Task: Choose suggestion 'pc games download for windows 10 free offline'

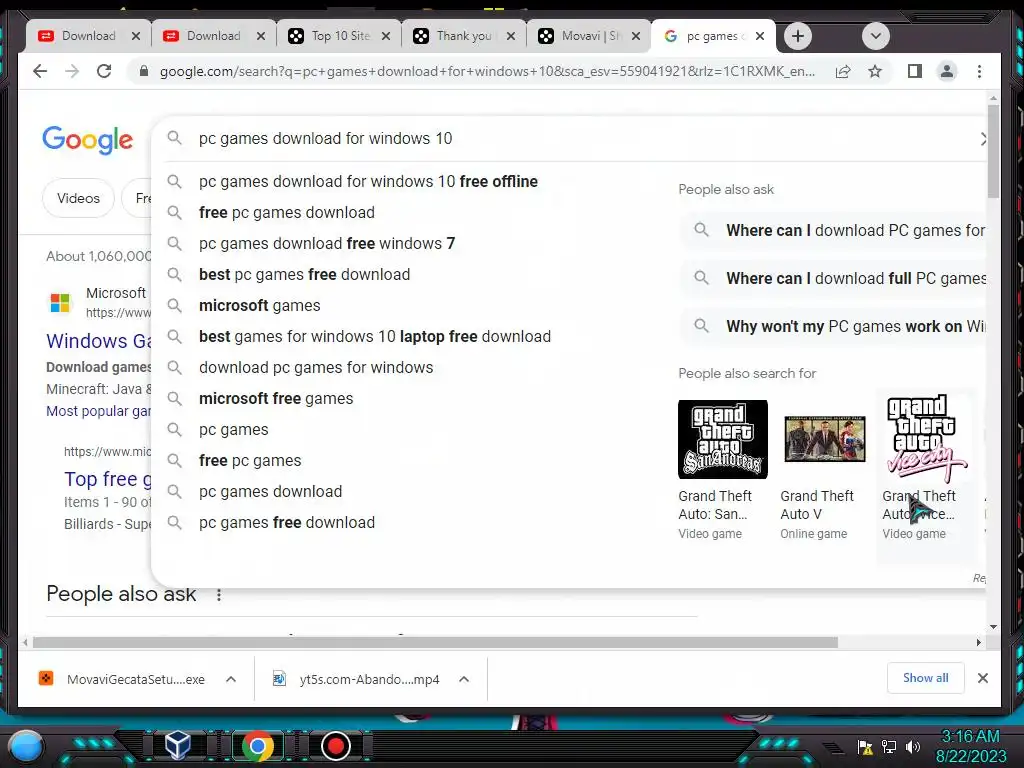Action: (368, 182)
